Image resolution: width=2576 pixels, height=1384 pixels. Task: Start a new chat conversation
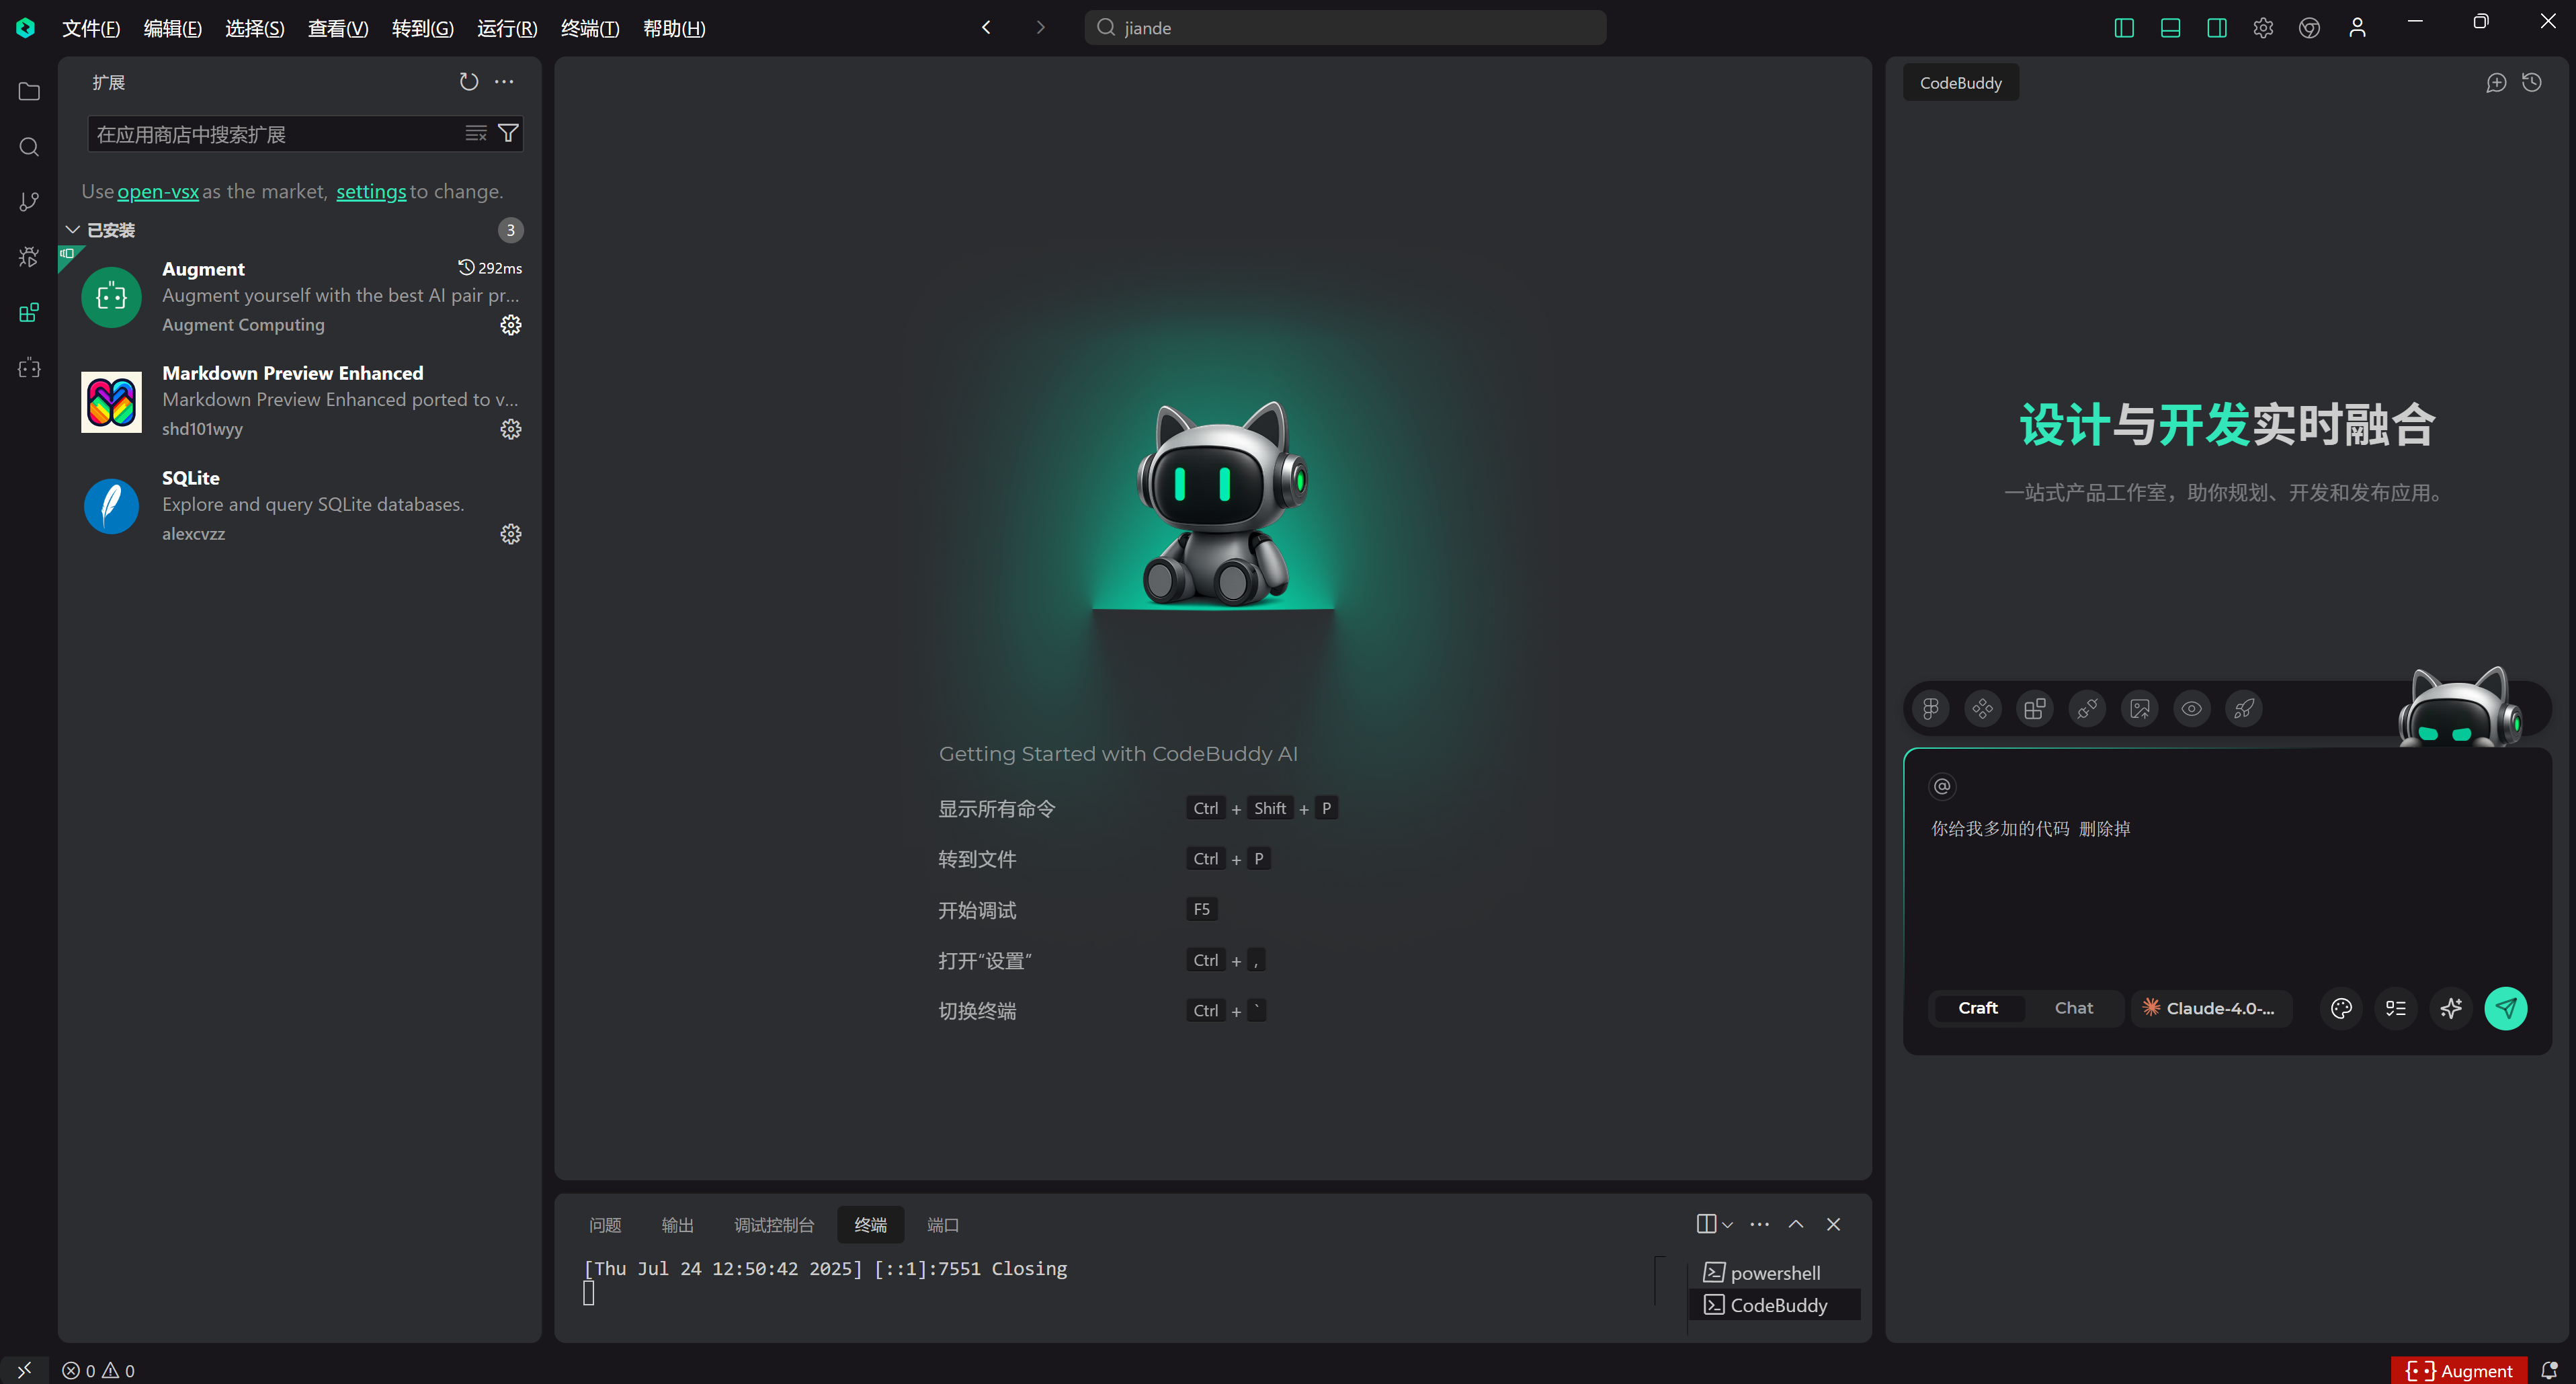pos(2496,83)
